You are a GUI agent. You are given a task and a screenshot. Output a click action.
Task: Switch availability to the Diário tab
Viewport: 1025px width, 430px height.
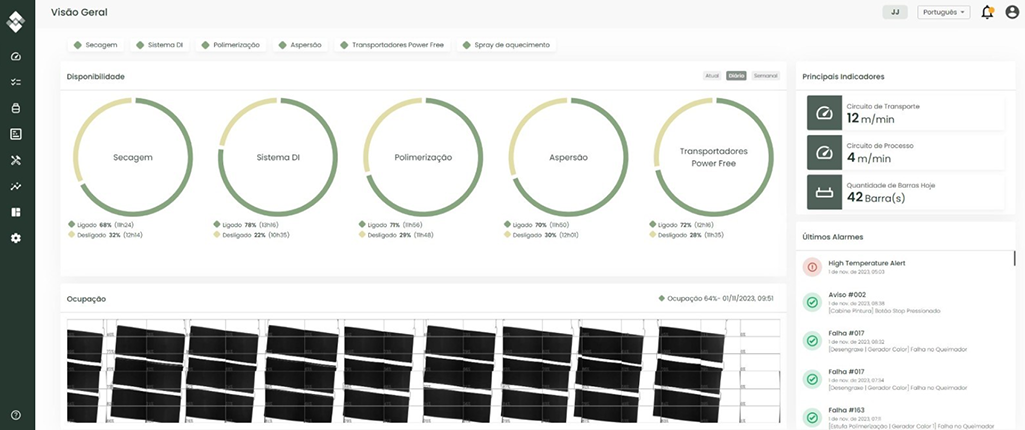coord(736,76)
